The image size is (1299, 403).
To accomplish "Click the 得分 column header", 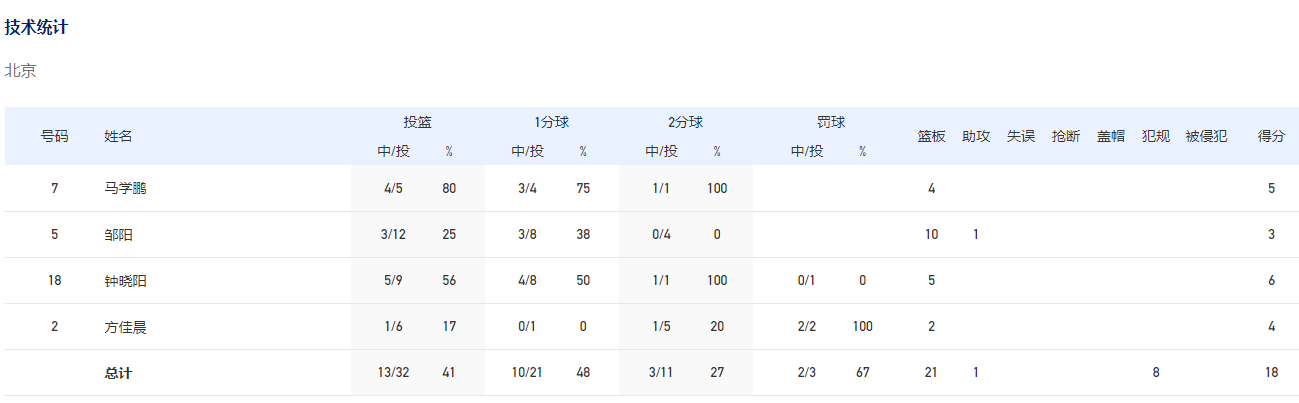I will point(1272,136).
